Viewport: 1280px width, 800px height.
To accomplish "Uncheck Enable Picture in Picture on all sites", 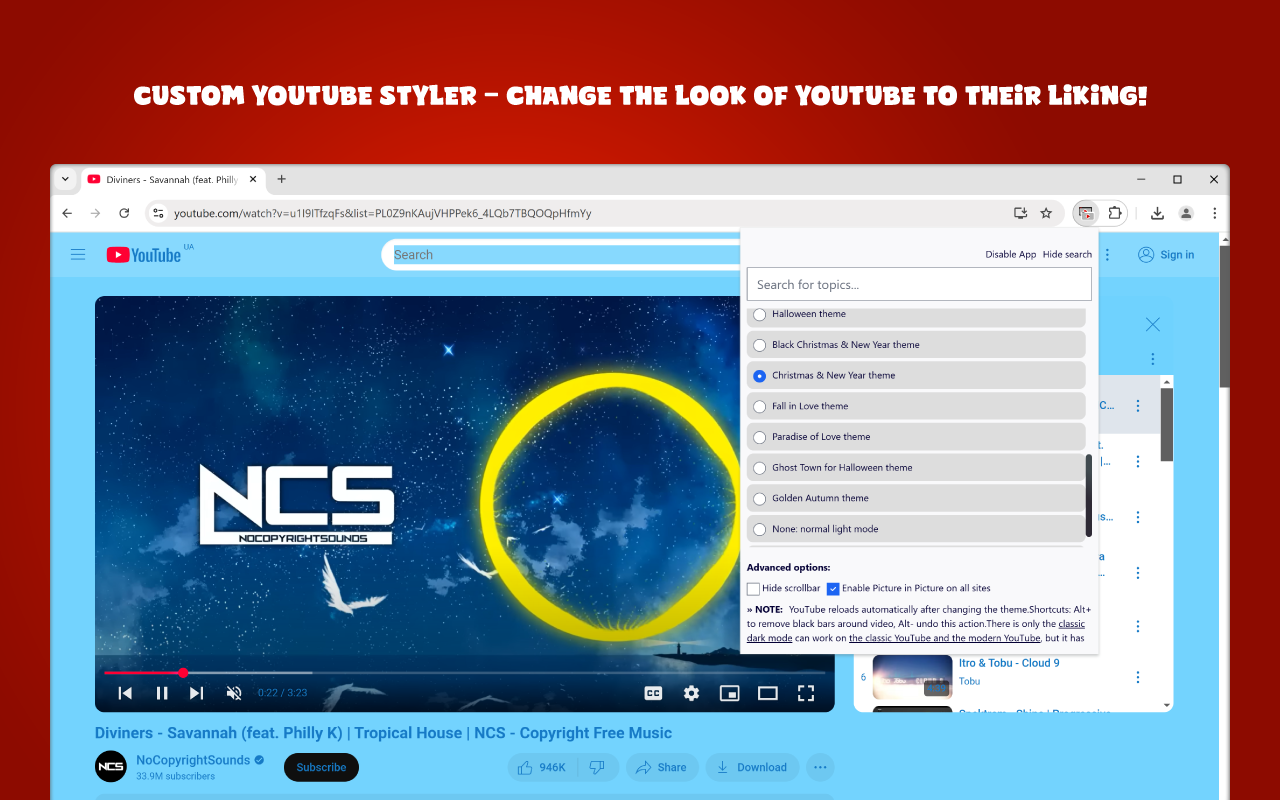I will pyautogui.click(x=833, y=588).
